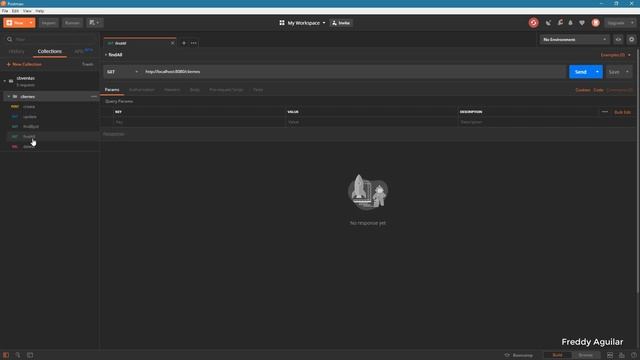Open the File menu
Viewport: 640px width, 360px height.
[x=5, y=11]
